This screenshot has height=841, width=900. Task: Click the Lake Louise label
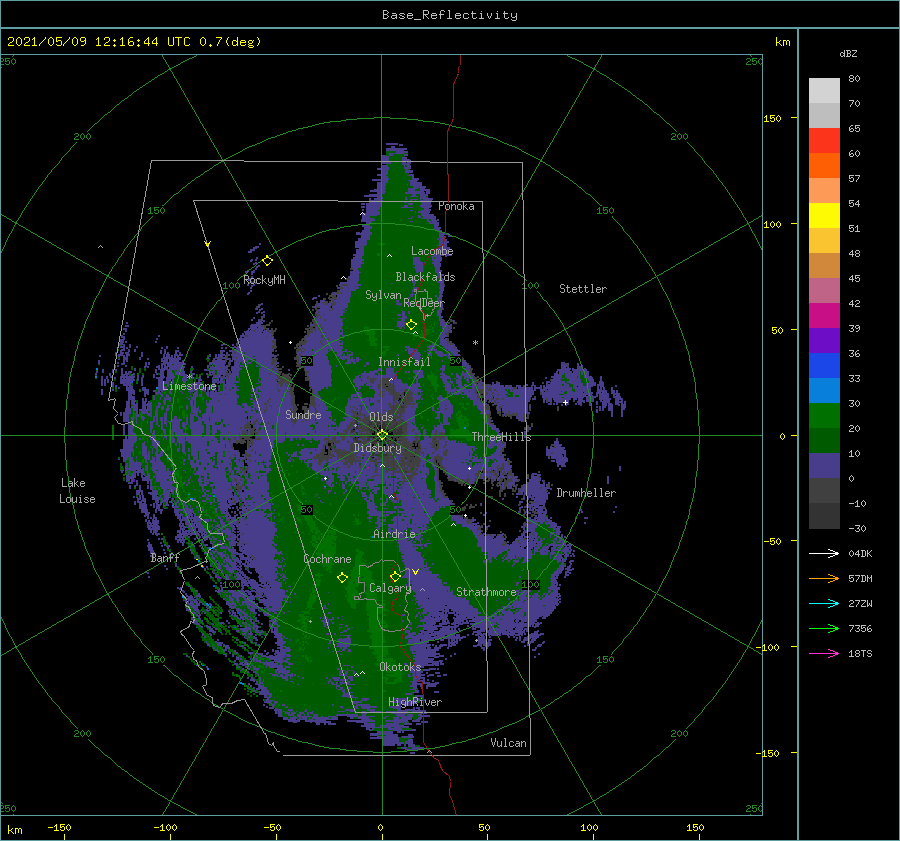pyautogui.click(x=77, y=491)
